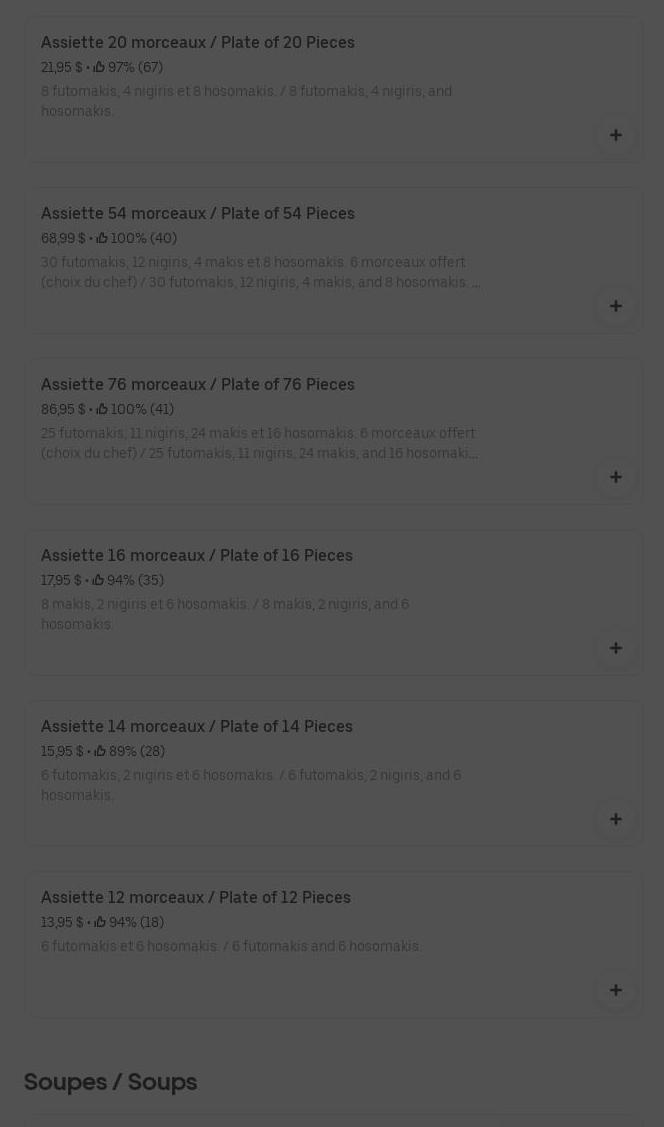Click the Soupes / Soups section heading
Screen dimensions: 664x1127
click(x=110, y=1082)
